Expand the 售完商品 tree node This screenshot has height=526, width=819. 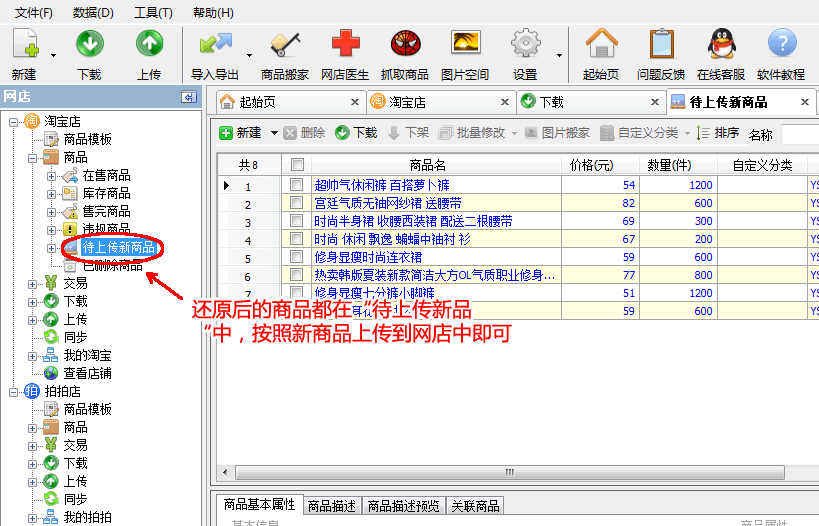click(x=51, y=212)
